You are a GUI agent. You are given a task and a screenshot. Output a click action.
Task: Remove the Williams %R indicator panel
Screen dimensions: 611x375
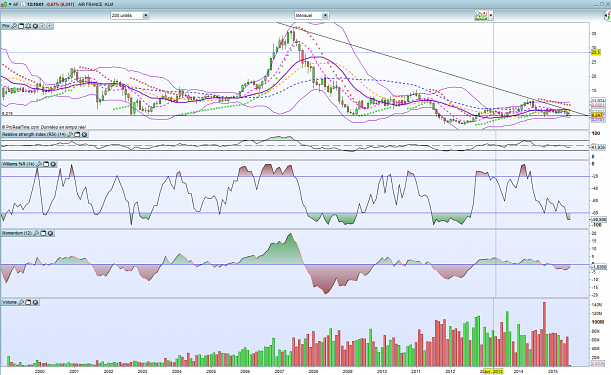click(x=53, y=164)
